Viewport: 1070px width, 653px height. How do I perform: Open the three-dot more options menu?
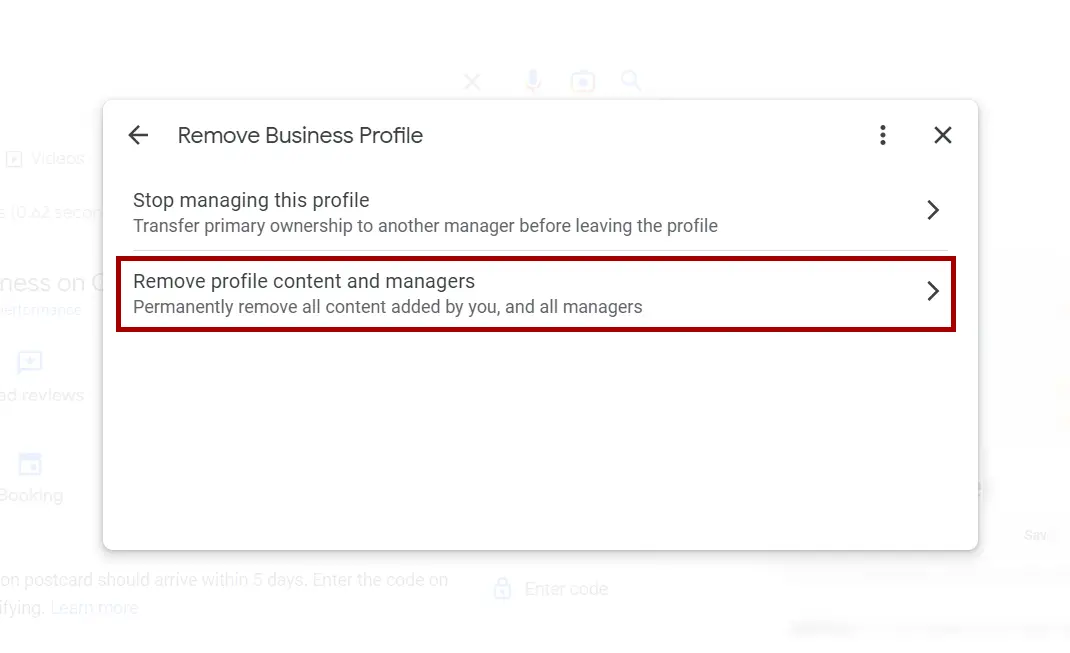click(882, 135)
